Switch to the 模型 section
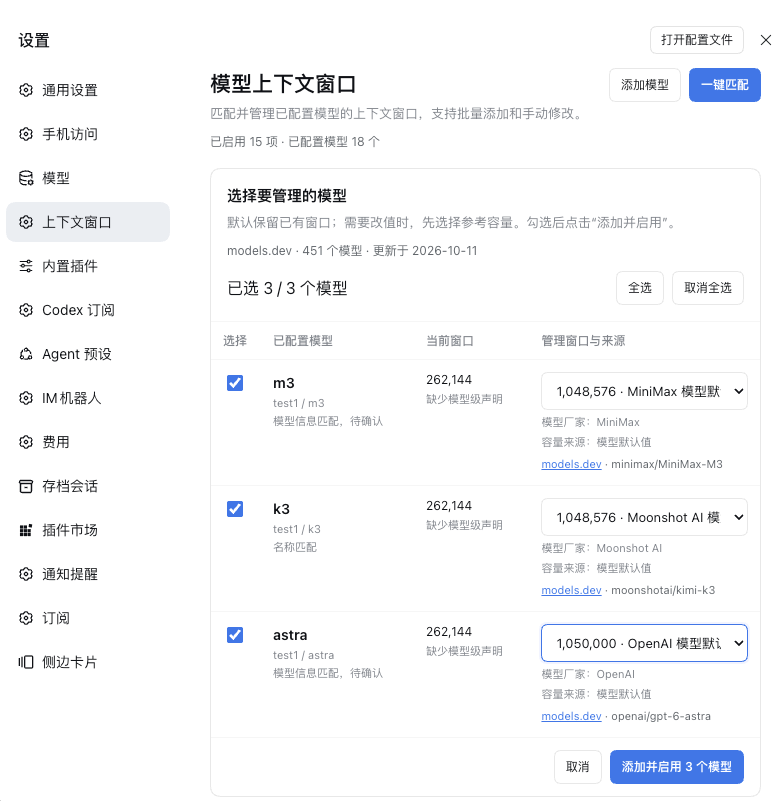Viewport: 777px width, 801px height. 88,178
